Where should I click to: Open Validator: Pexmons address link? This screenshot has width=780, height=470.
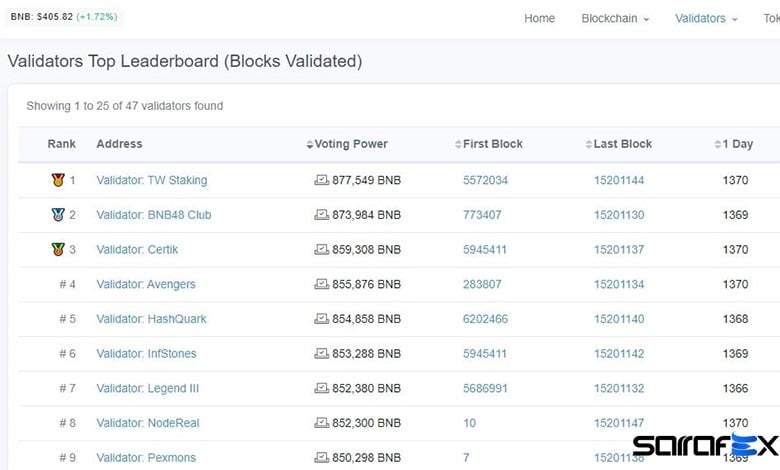(x=146, y=458)
